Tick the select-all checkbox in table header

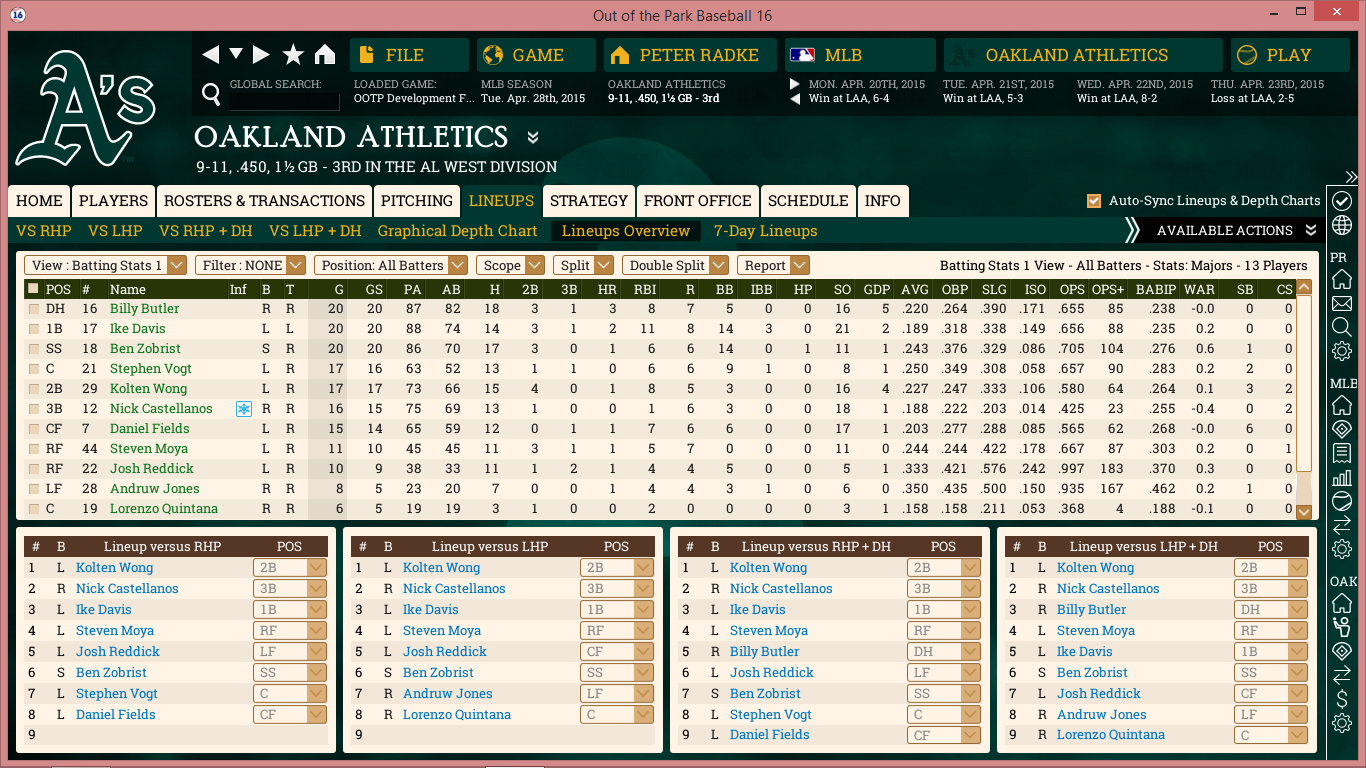click(x=34, y=289)
